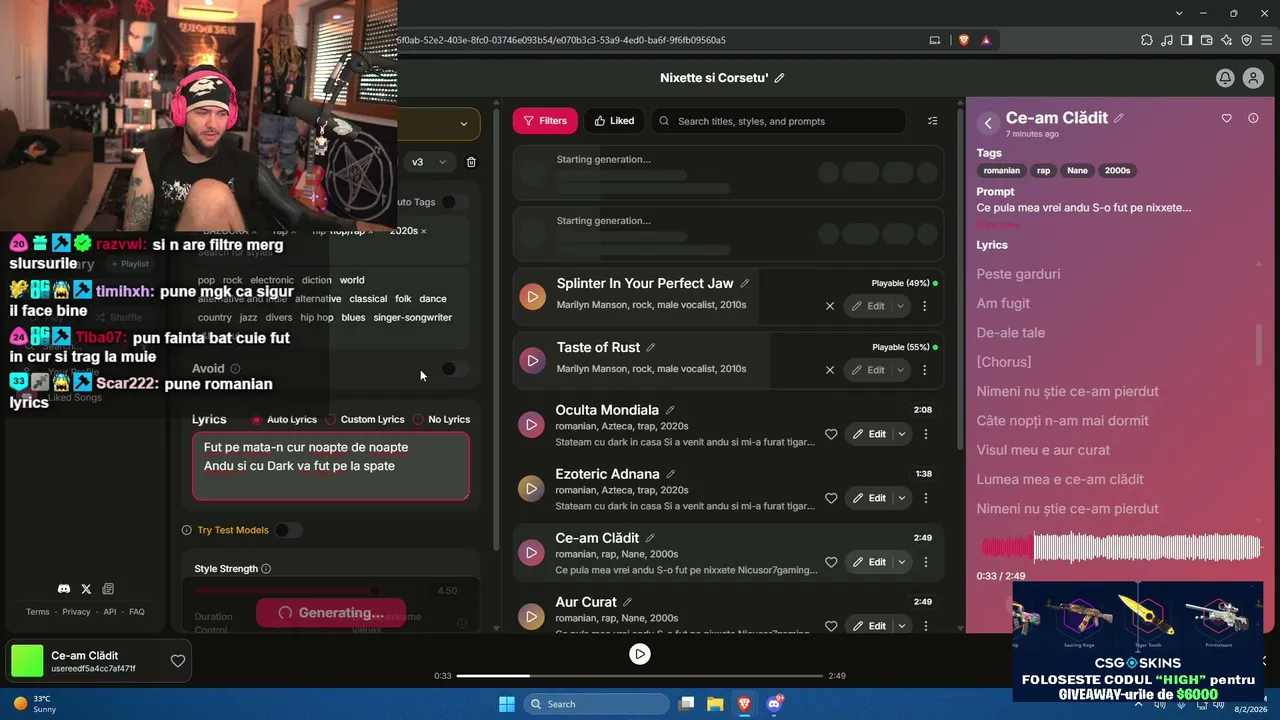
Task: Play the song Ezoteric Adnana
Action: tap(532, 488)
